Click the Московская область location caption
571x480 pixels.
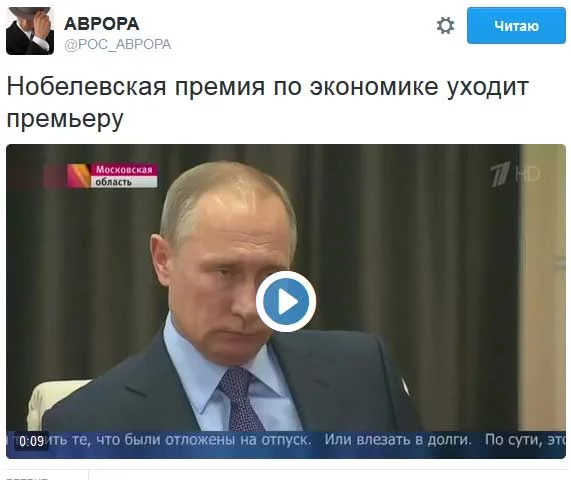click(124, 176)
